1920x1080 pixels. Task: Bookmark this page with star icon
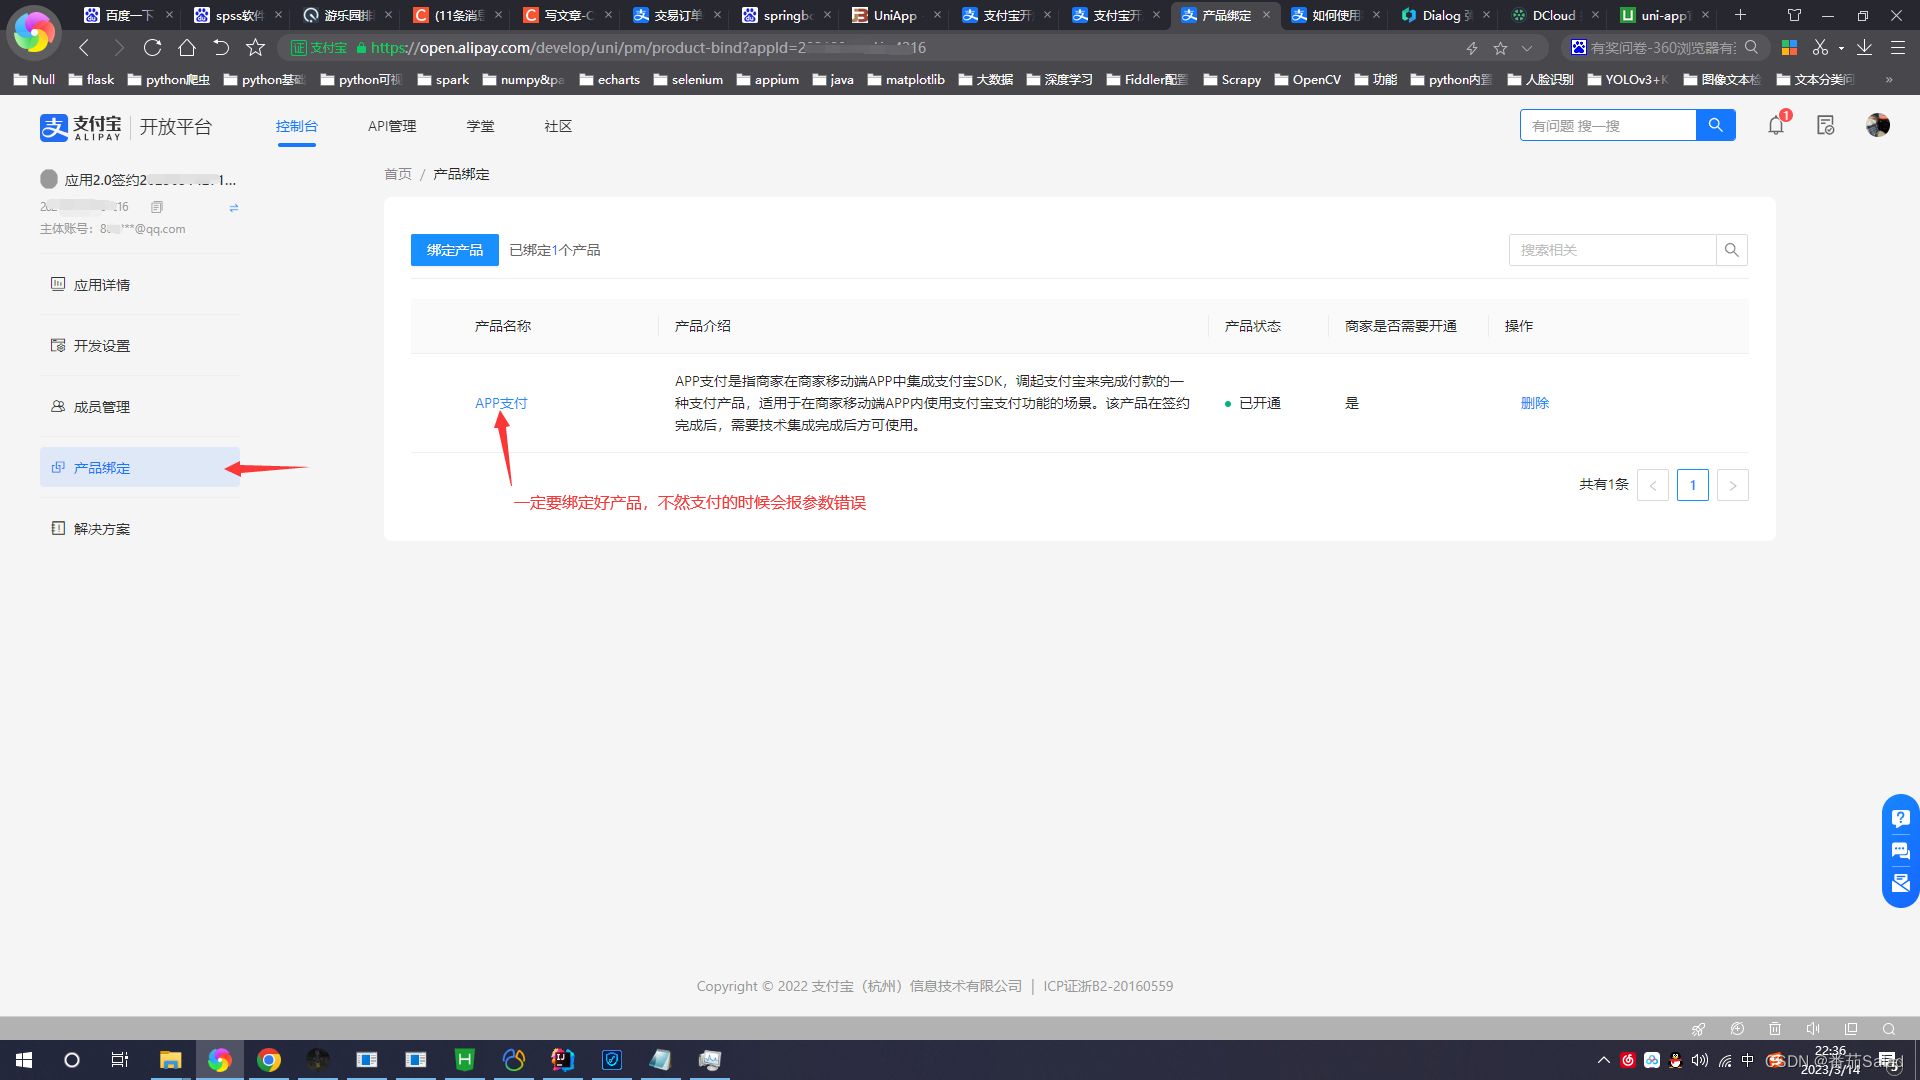[256, 47]
